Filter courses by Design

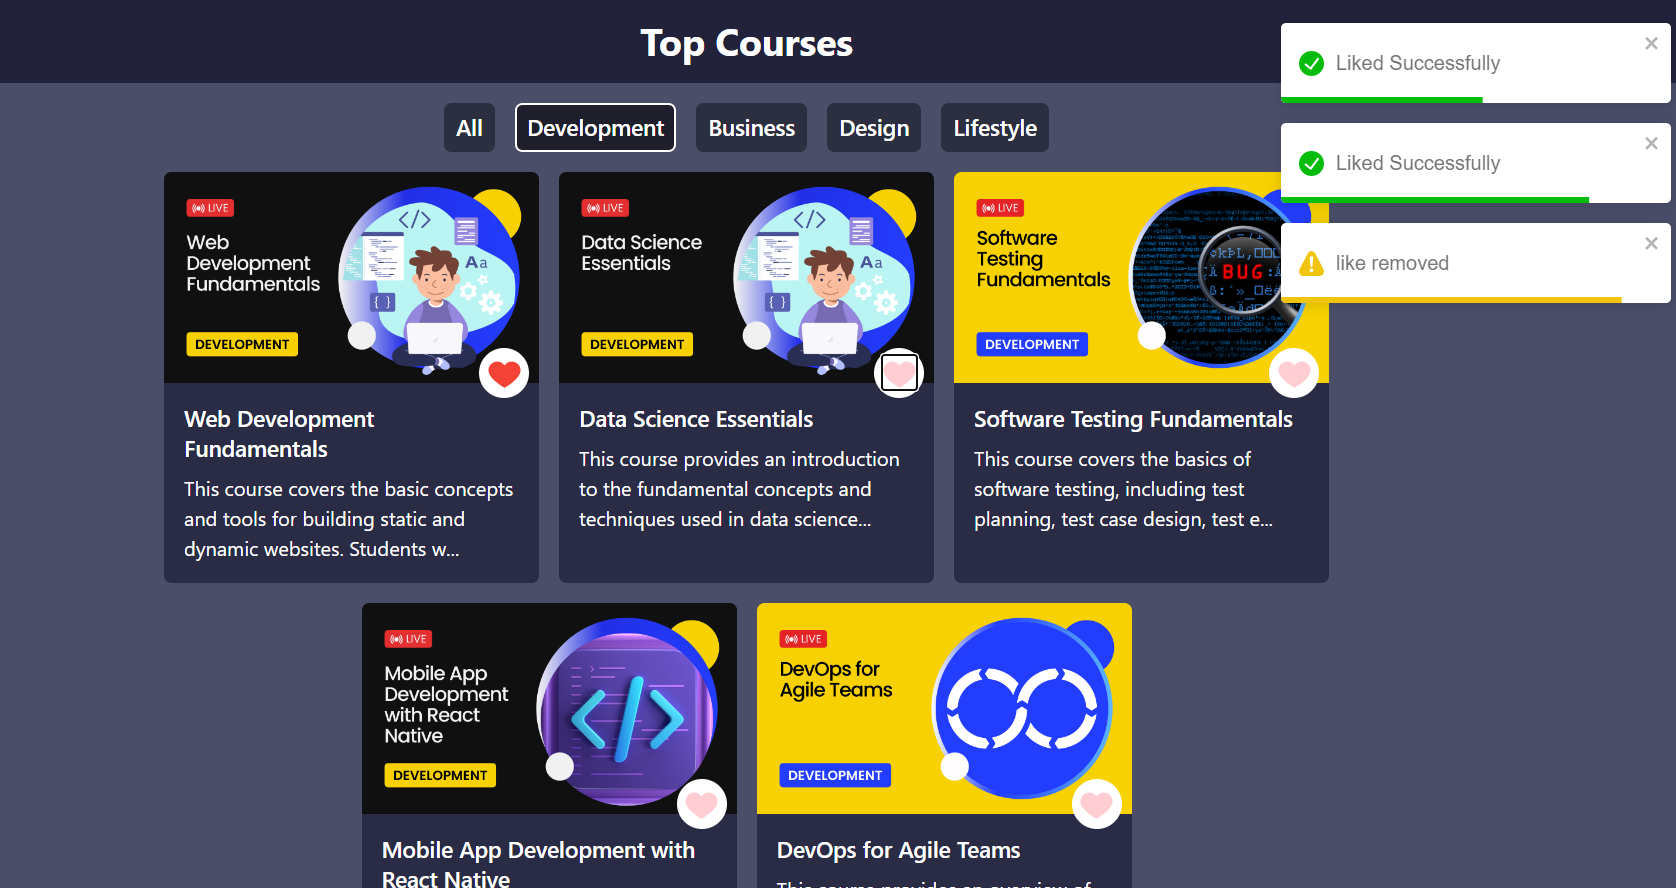[x=874, y=128]
